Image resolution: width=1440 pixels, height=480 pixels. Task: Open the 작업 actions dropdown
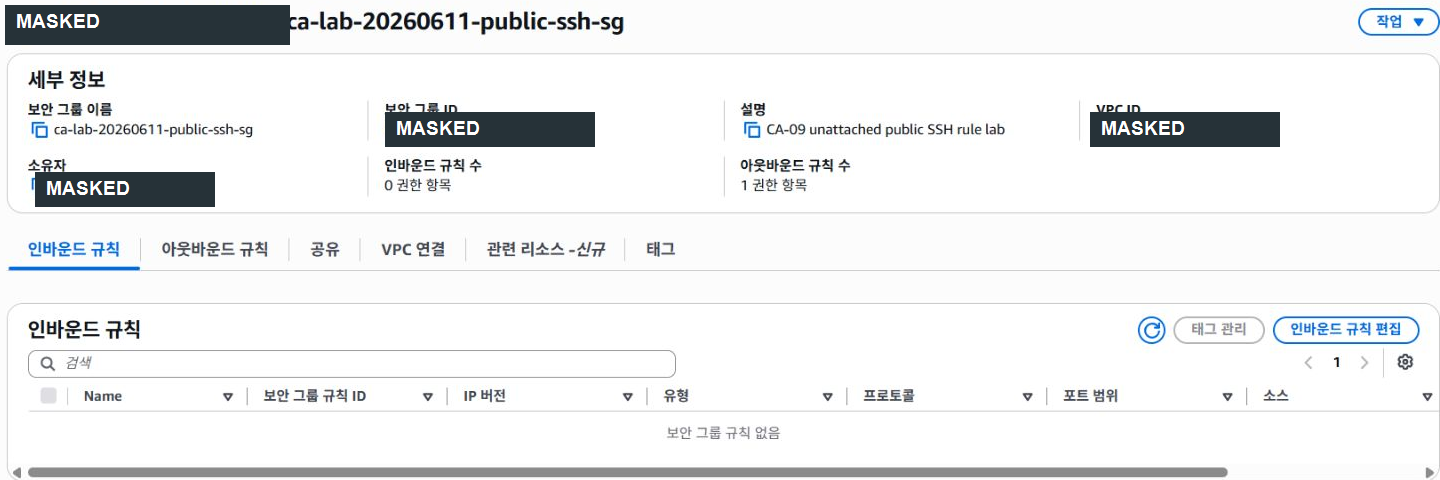[x=1398, y=22]
